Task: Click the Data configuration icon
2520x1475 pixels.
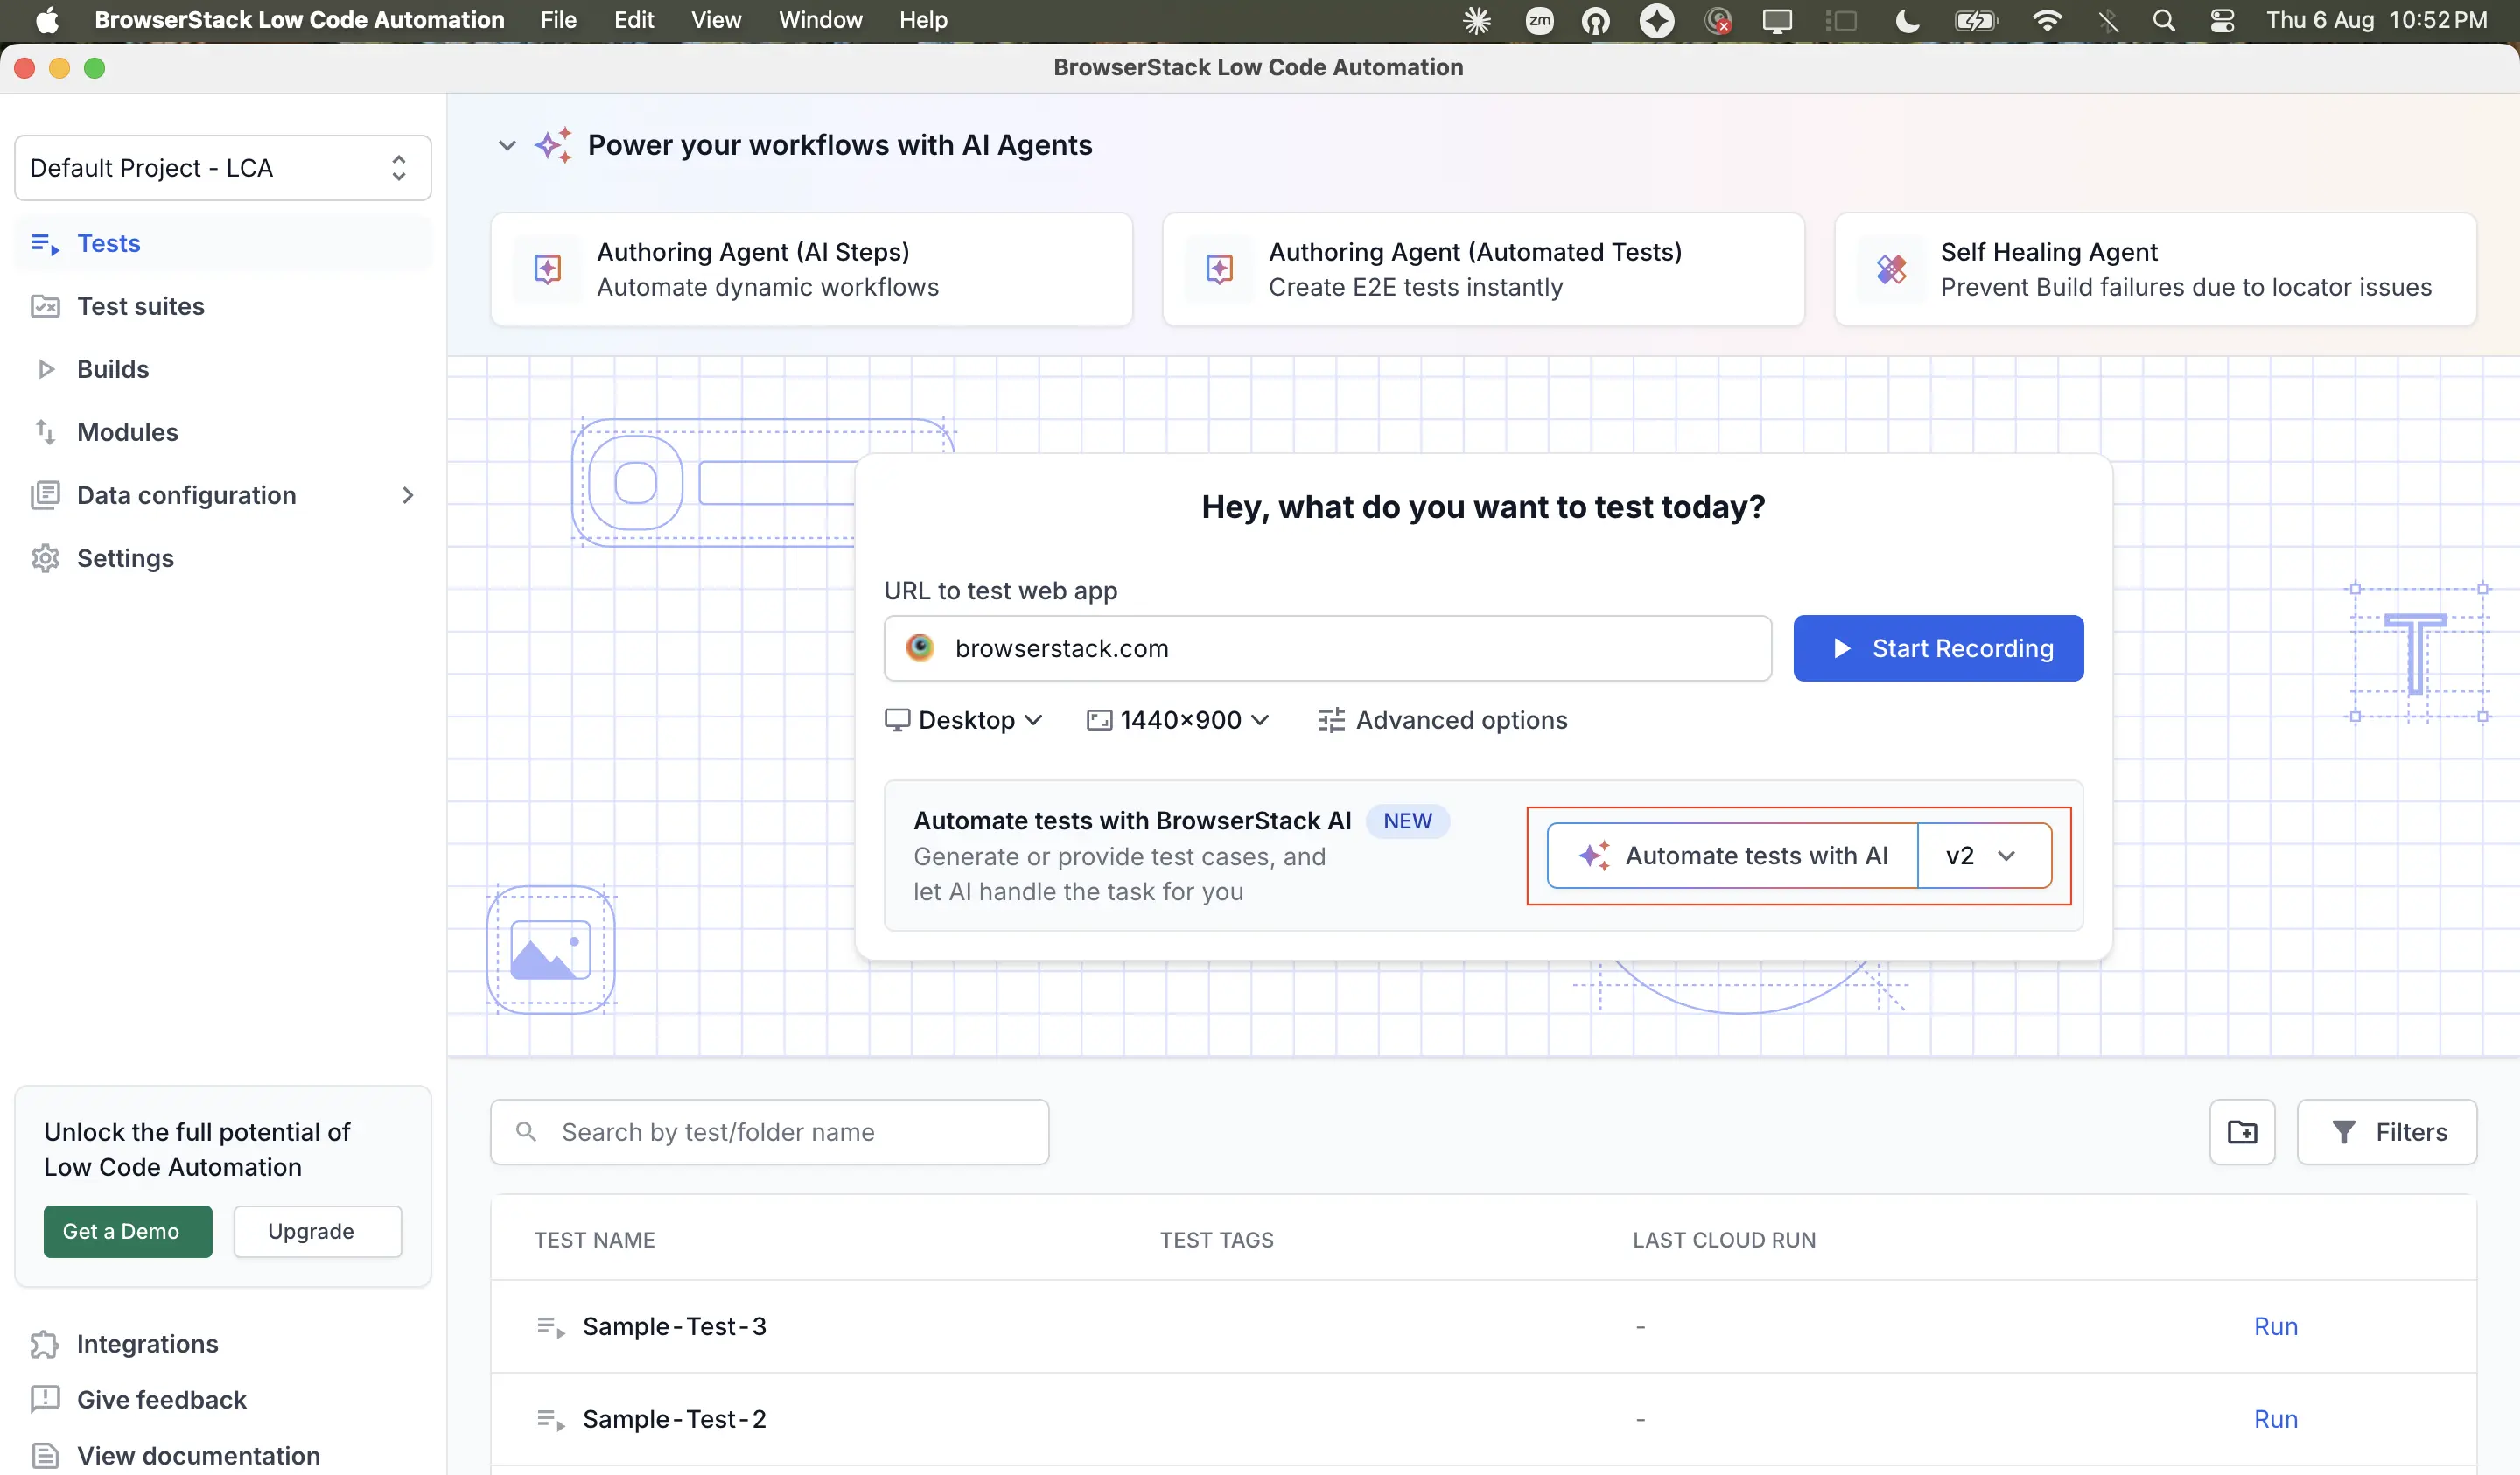Action: click(45, 495)
